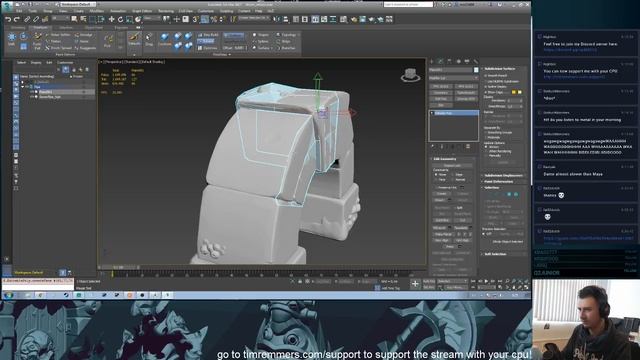Screen dimensions: 640x360
Task: Select the Push/Pull brush in ribbon
Action: tap(37, 41)
